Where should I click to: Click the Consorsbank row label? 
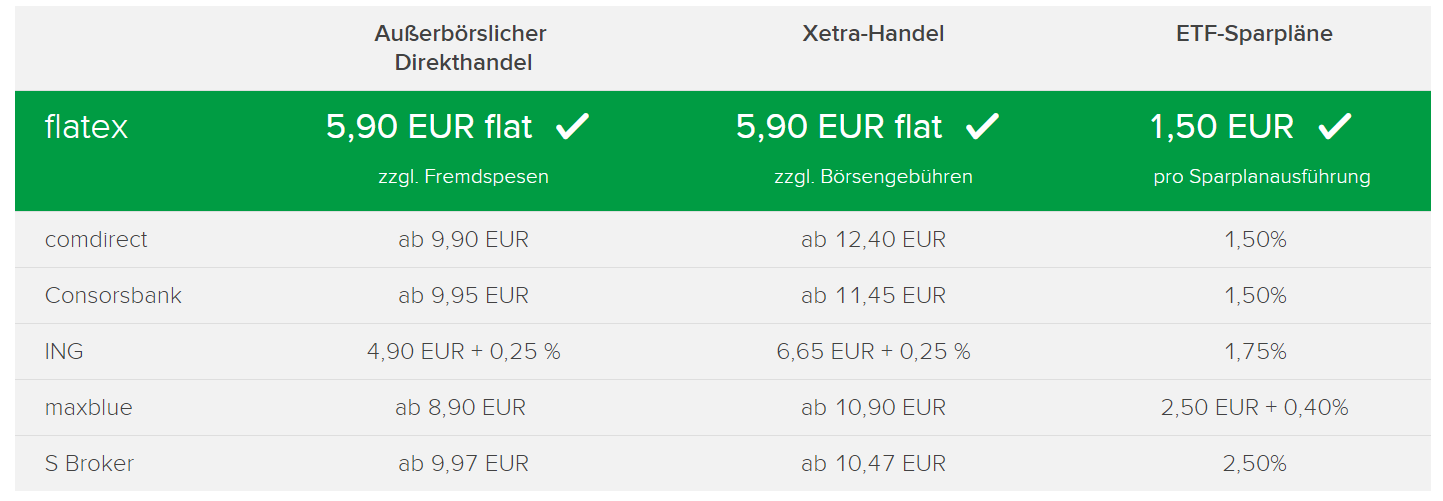(113, 296)
